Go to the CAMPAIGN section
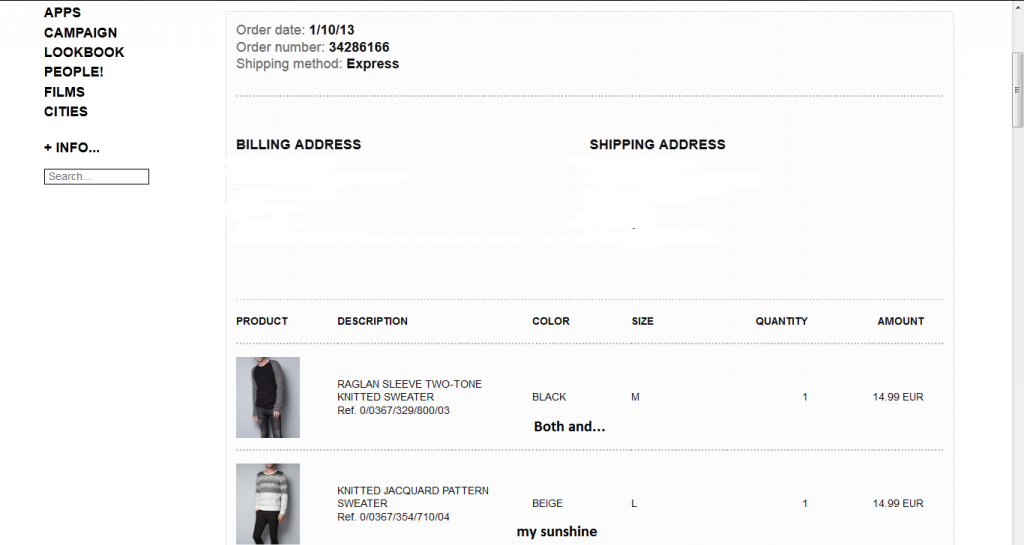 (x=80, y=33)
